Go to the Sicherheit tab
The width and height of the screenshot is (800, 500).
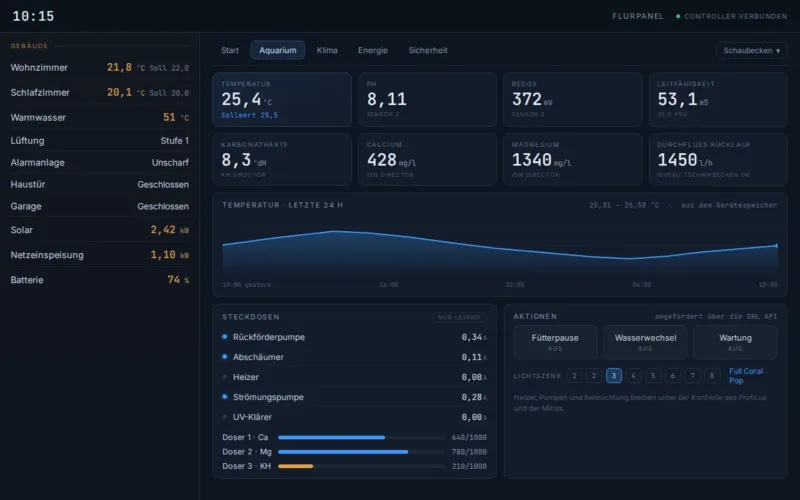[x=428, y=51]
